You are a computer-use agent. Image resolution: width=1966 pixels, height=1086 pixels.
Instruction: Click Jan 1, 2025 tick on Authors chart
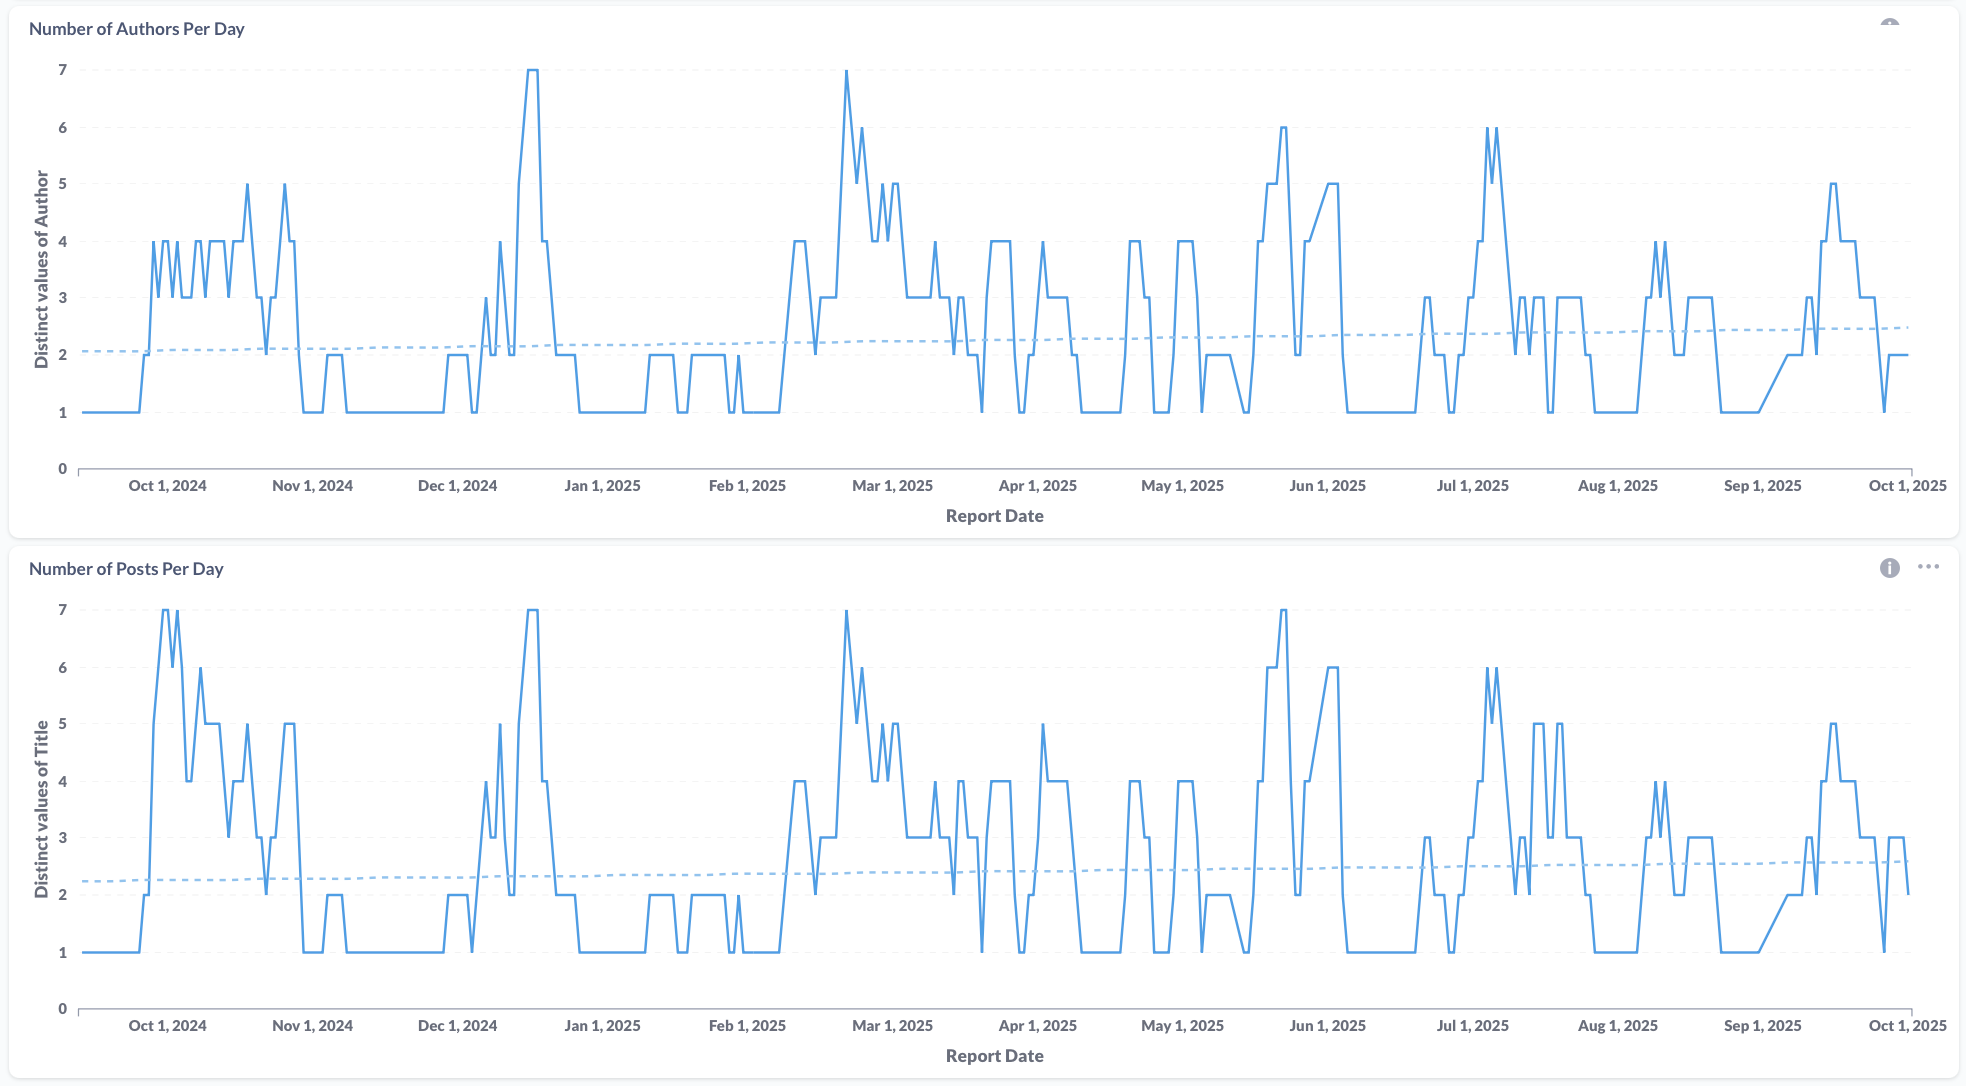point(602,486)
